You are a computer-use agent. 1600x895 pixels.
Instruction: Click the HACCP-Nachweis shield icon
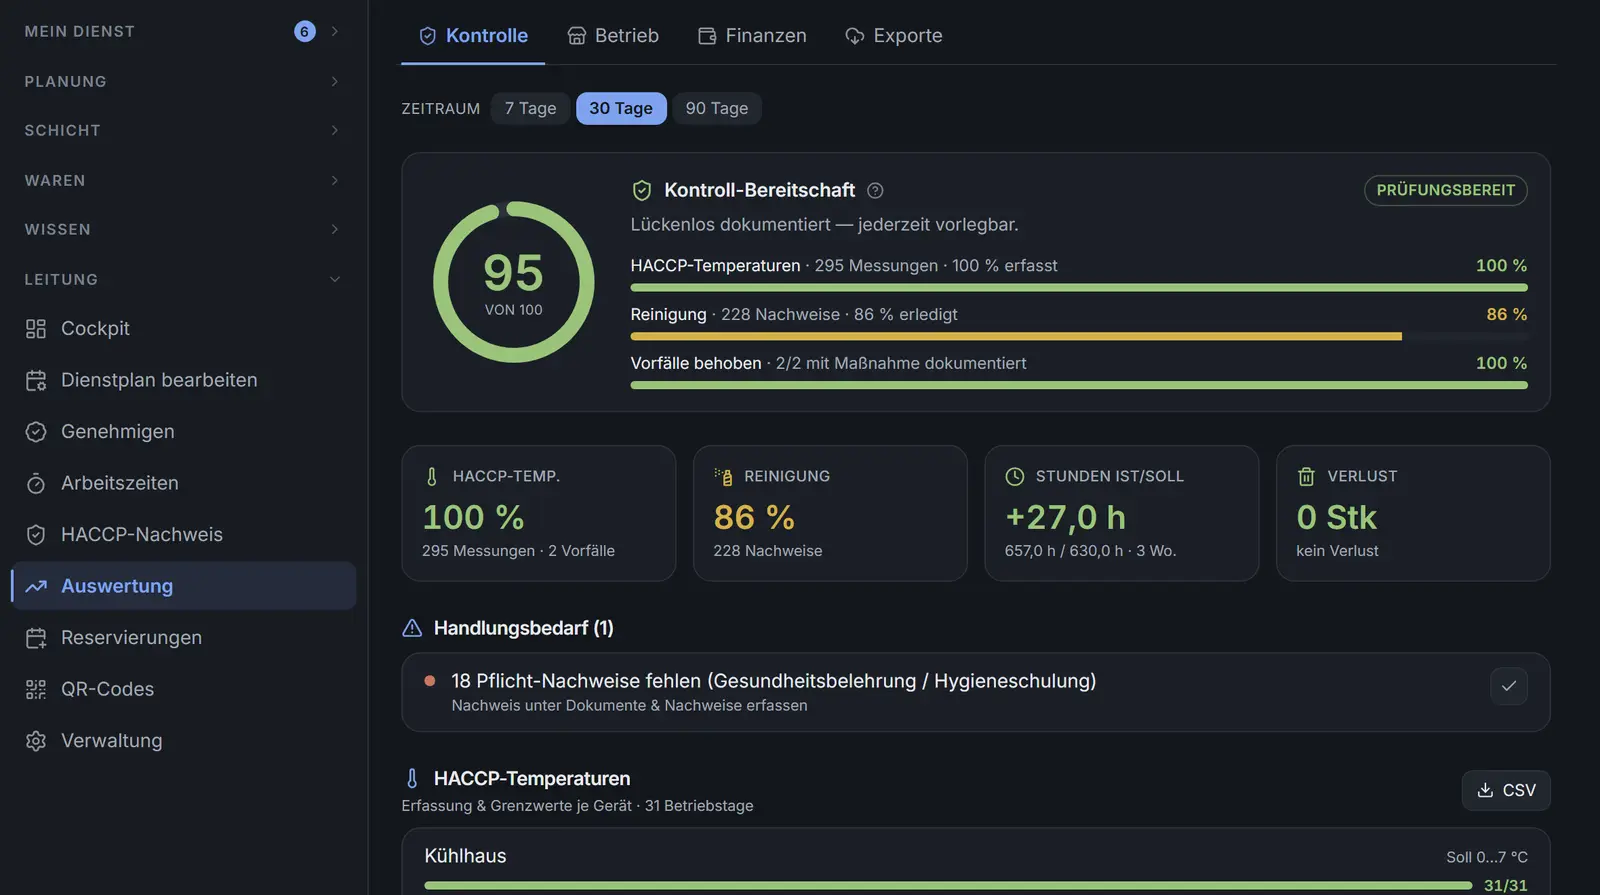[x=36, y=535]
